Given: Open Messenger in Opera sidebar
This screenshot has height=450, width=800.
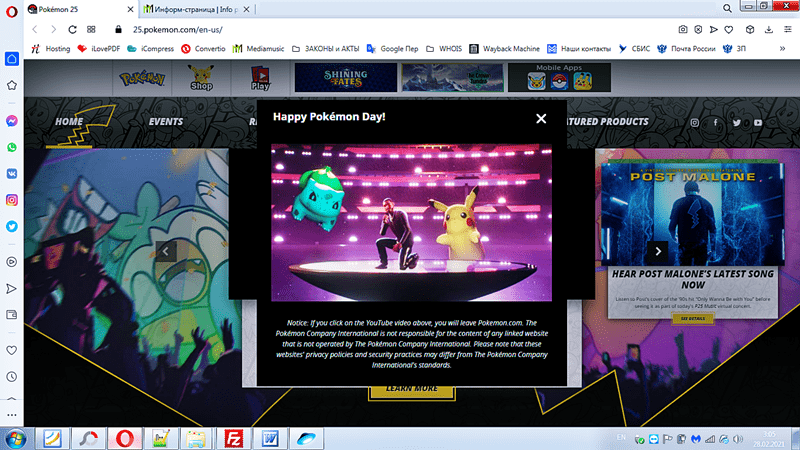Looking at the screenshot, I should pyautogui.click(x=12, y=121).
